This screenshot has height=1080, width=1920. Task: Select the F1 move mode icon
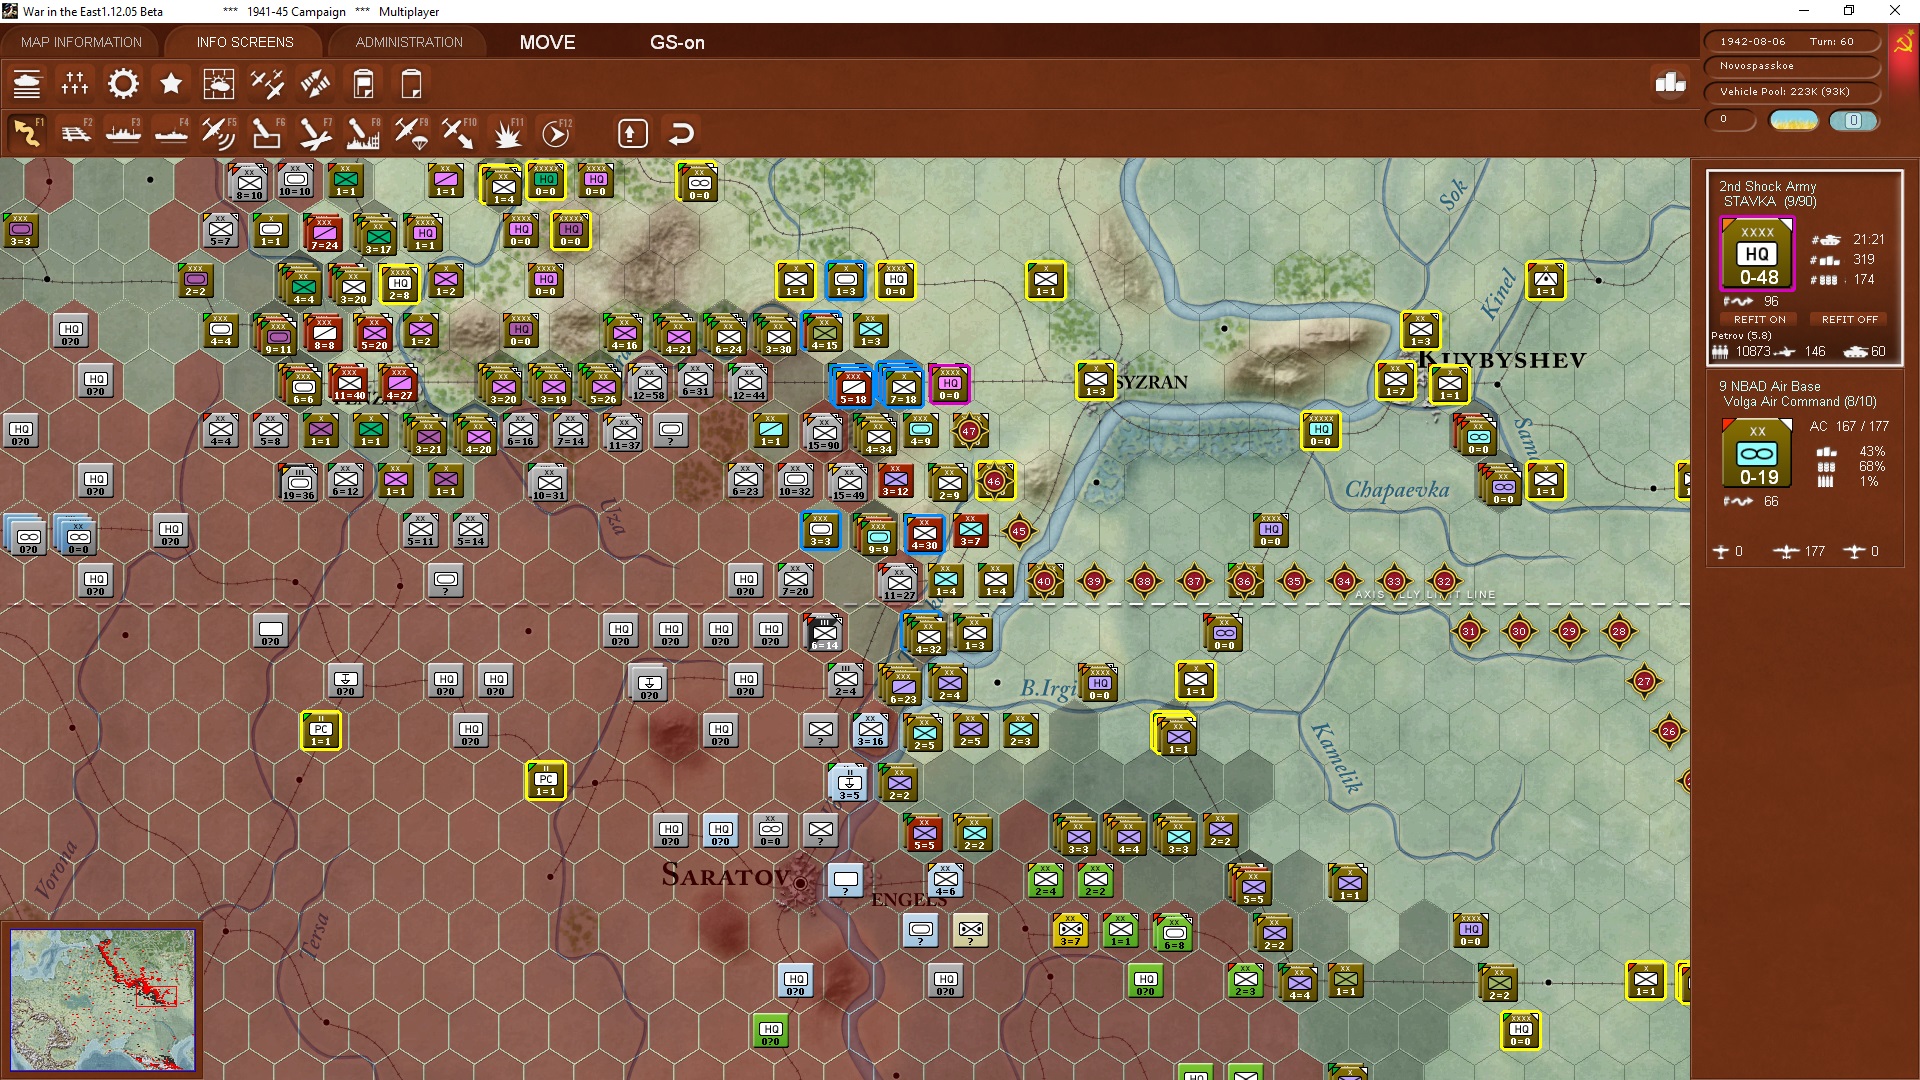click(x=27, y=133)
